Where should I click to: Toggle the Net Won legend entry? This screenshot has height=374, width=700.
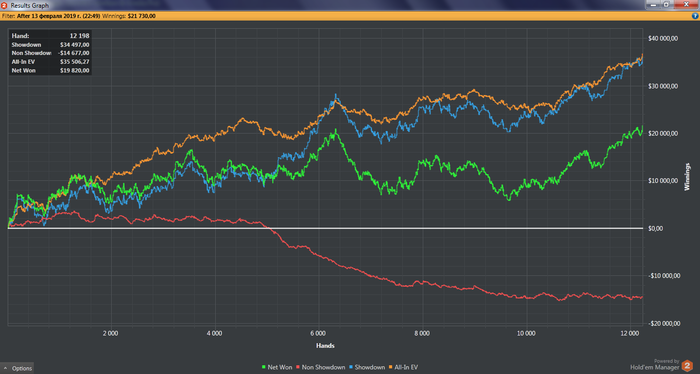277,367
